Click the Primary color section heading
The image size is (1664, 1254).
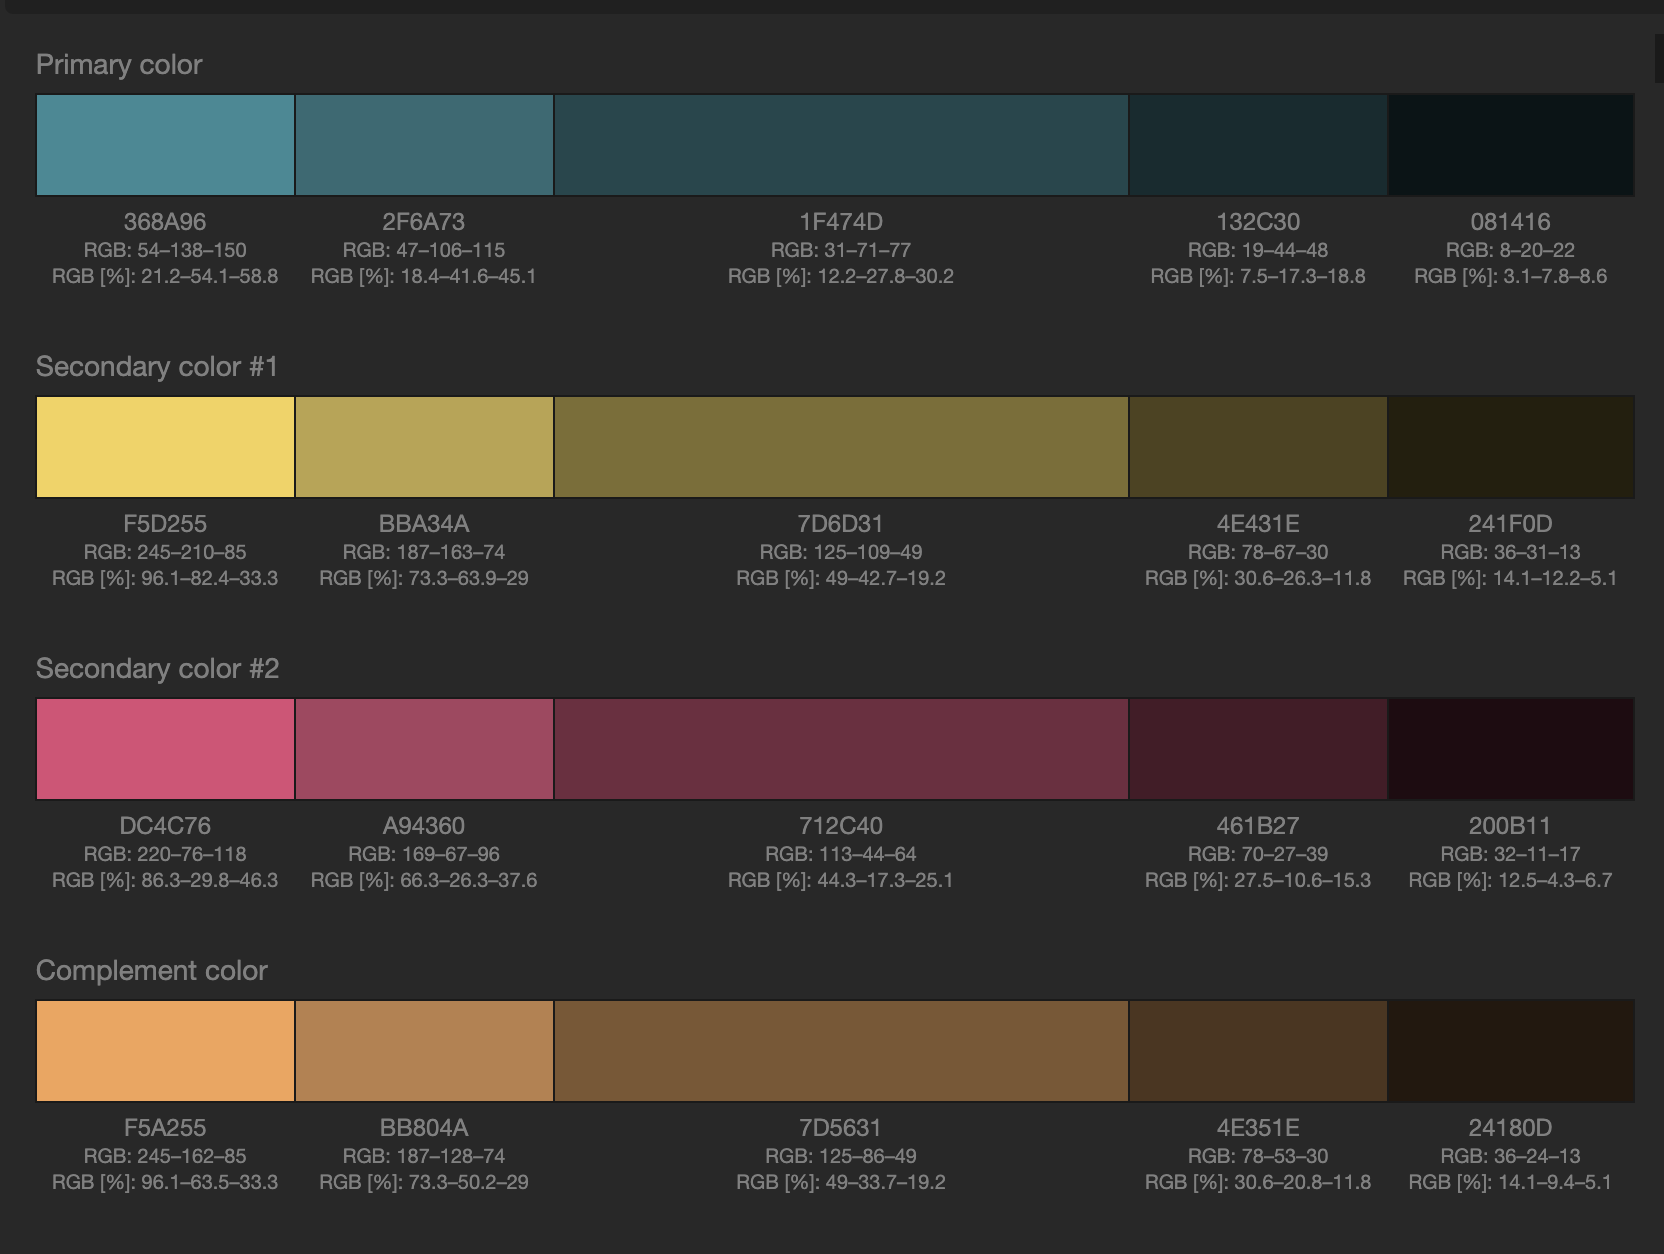coord(119,64)
